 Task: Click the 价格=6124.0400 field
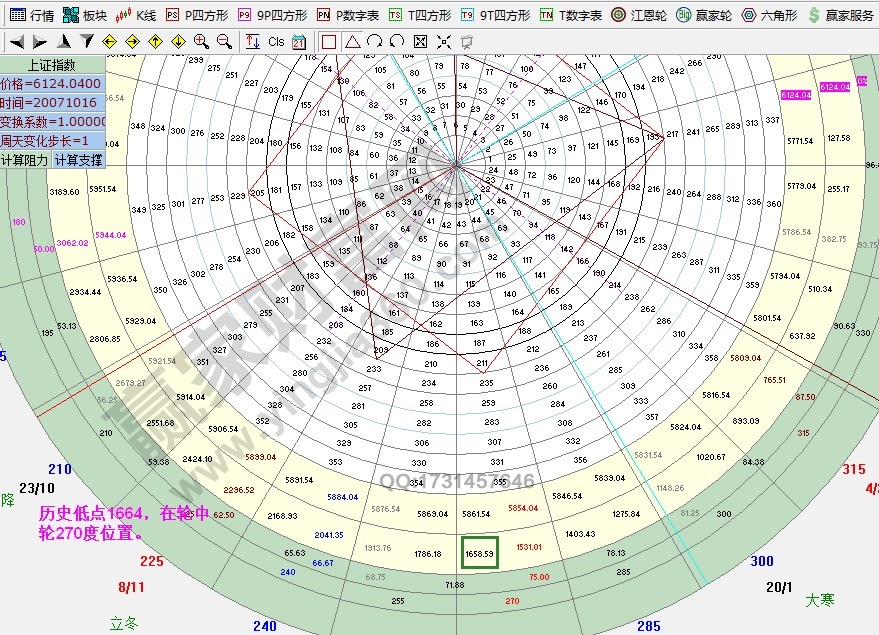click(x=51, y=84)
